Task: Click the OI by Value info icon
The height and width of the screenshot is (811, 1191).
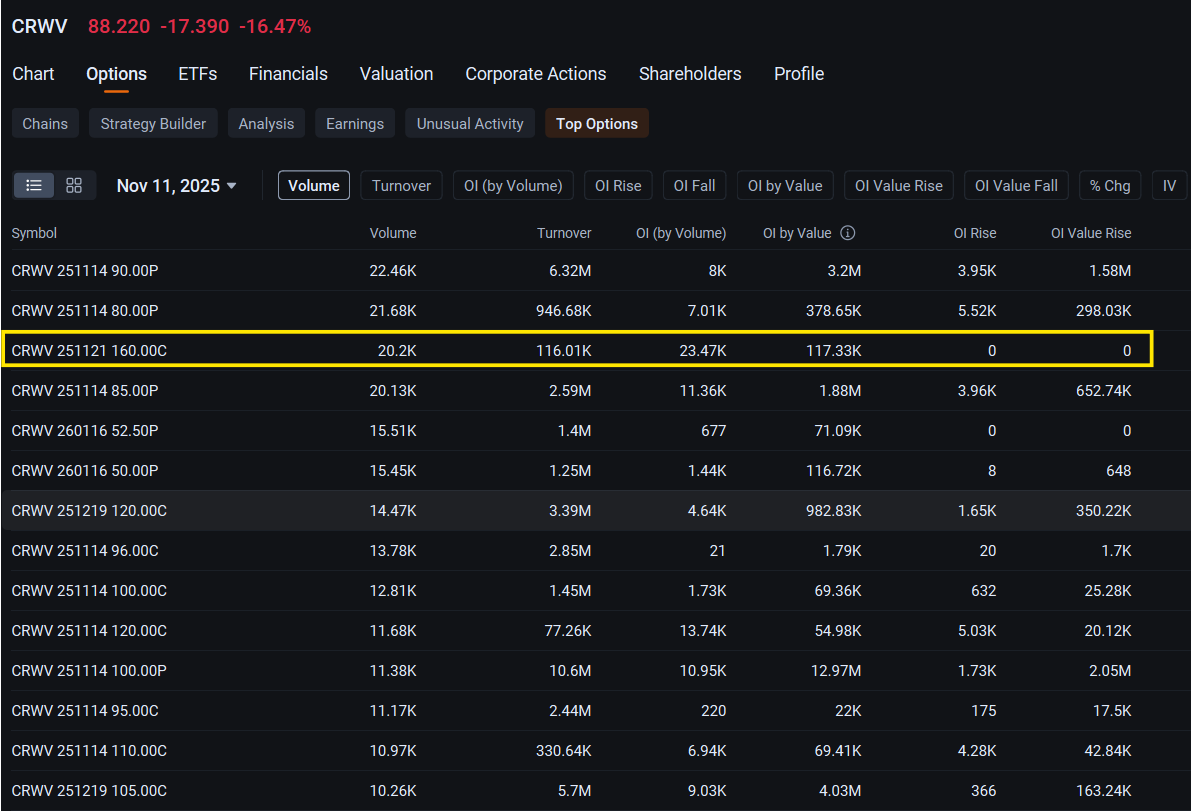Action: (x=848, y=233)
